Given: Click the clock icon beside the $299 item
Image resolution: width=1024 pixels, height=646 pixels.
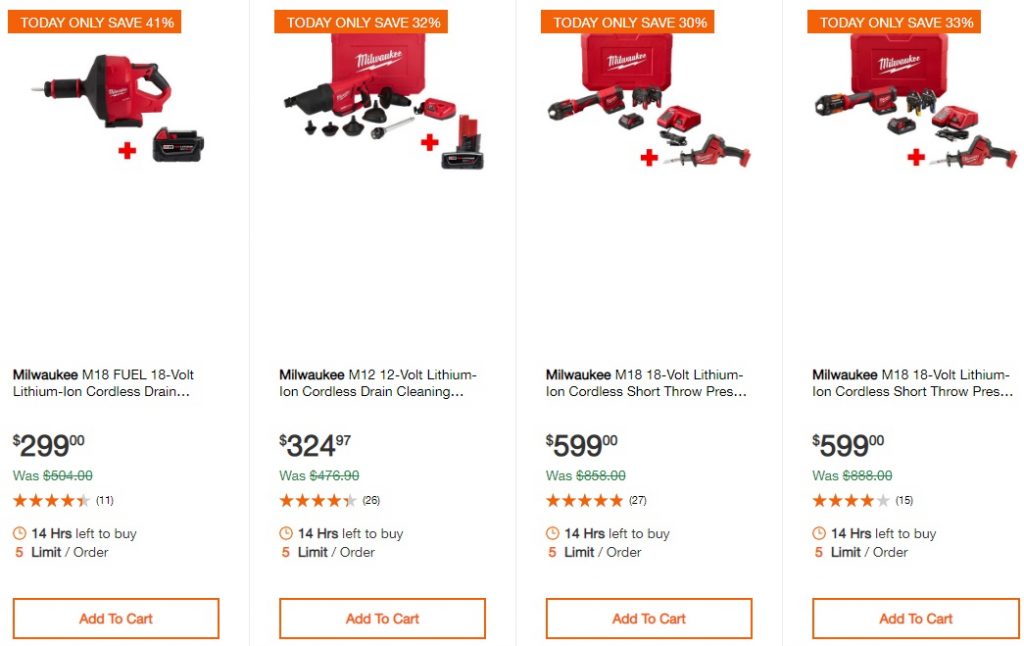Looking at the screenshot, I should click(x=20, y=534).
